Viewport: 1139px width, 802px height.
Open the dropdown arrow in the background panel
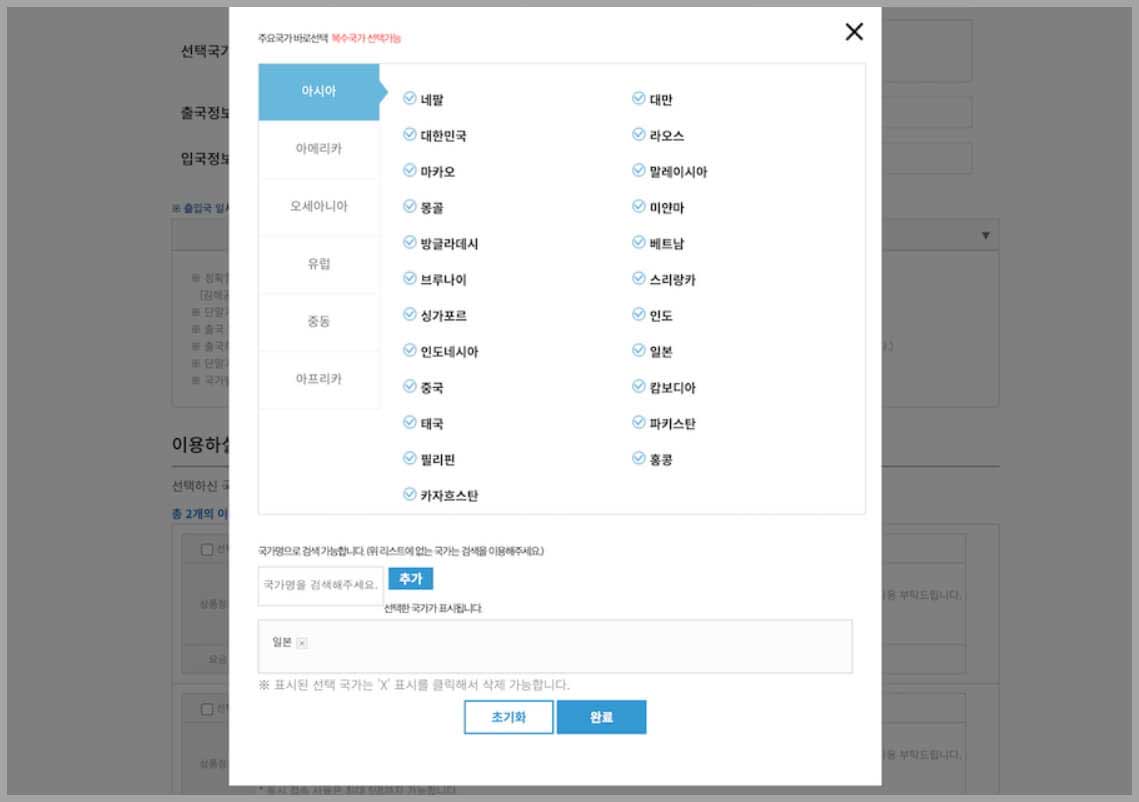(x=985, y=233)
